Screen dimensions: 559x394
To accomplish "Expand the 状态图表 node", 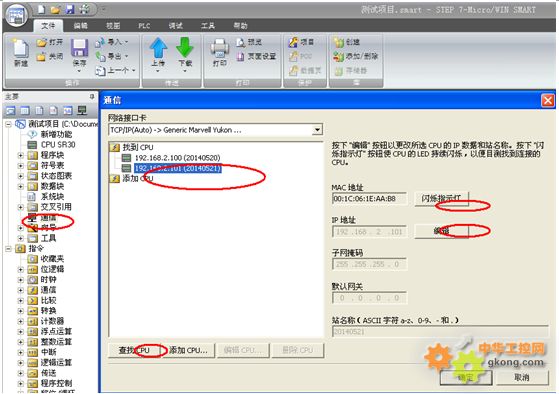I will click(21, 176).
